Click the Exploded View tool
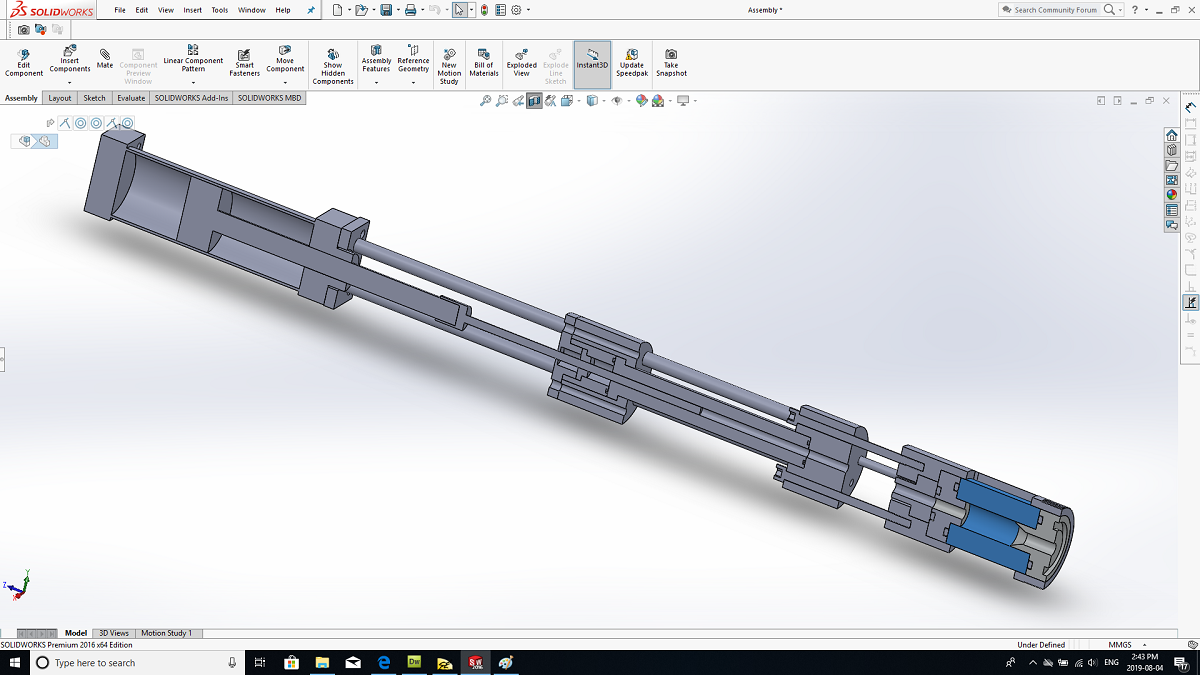 (x=521, y=62)
